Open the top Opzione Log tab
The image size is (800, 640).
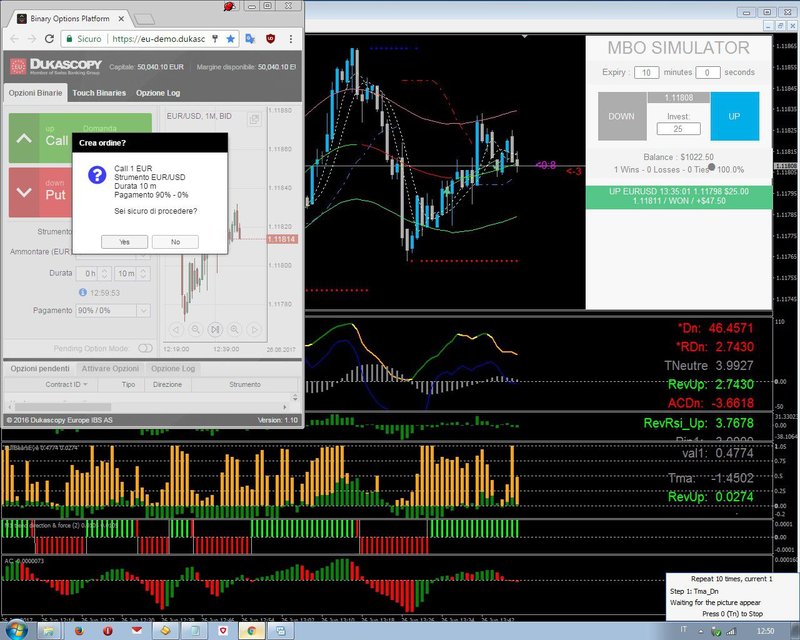tap(158, 93)
